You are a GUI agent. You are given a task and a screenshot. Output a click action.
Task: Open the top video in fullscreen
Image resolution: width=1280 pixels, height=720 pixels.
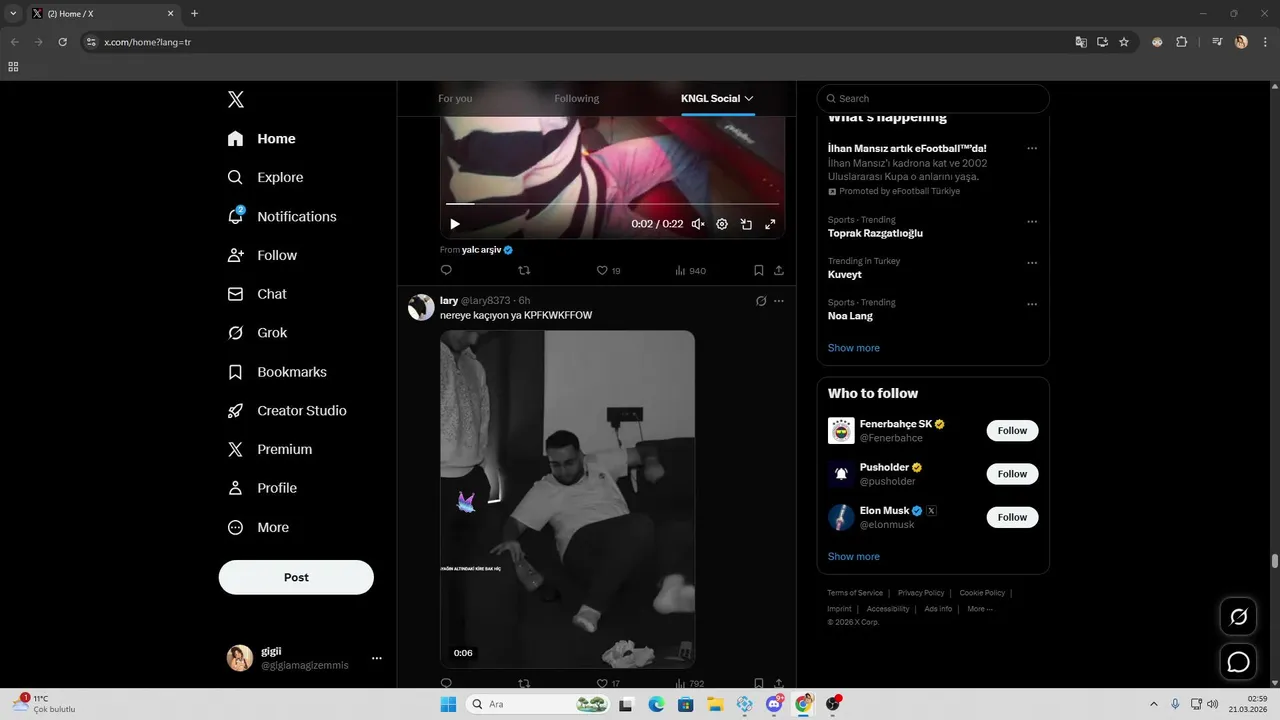pos(770,224)
